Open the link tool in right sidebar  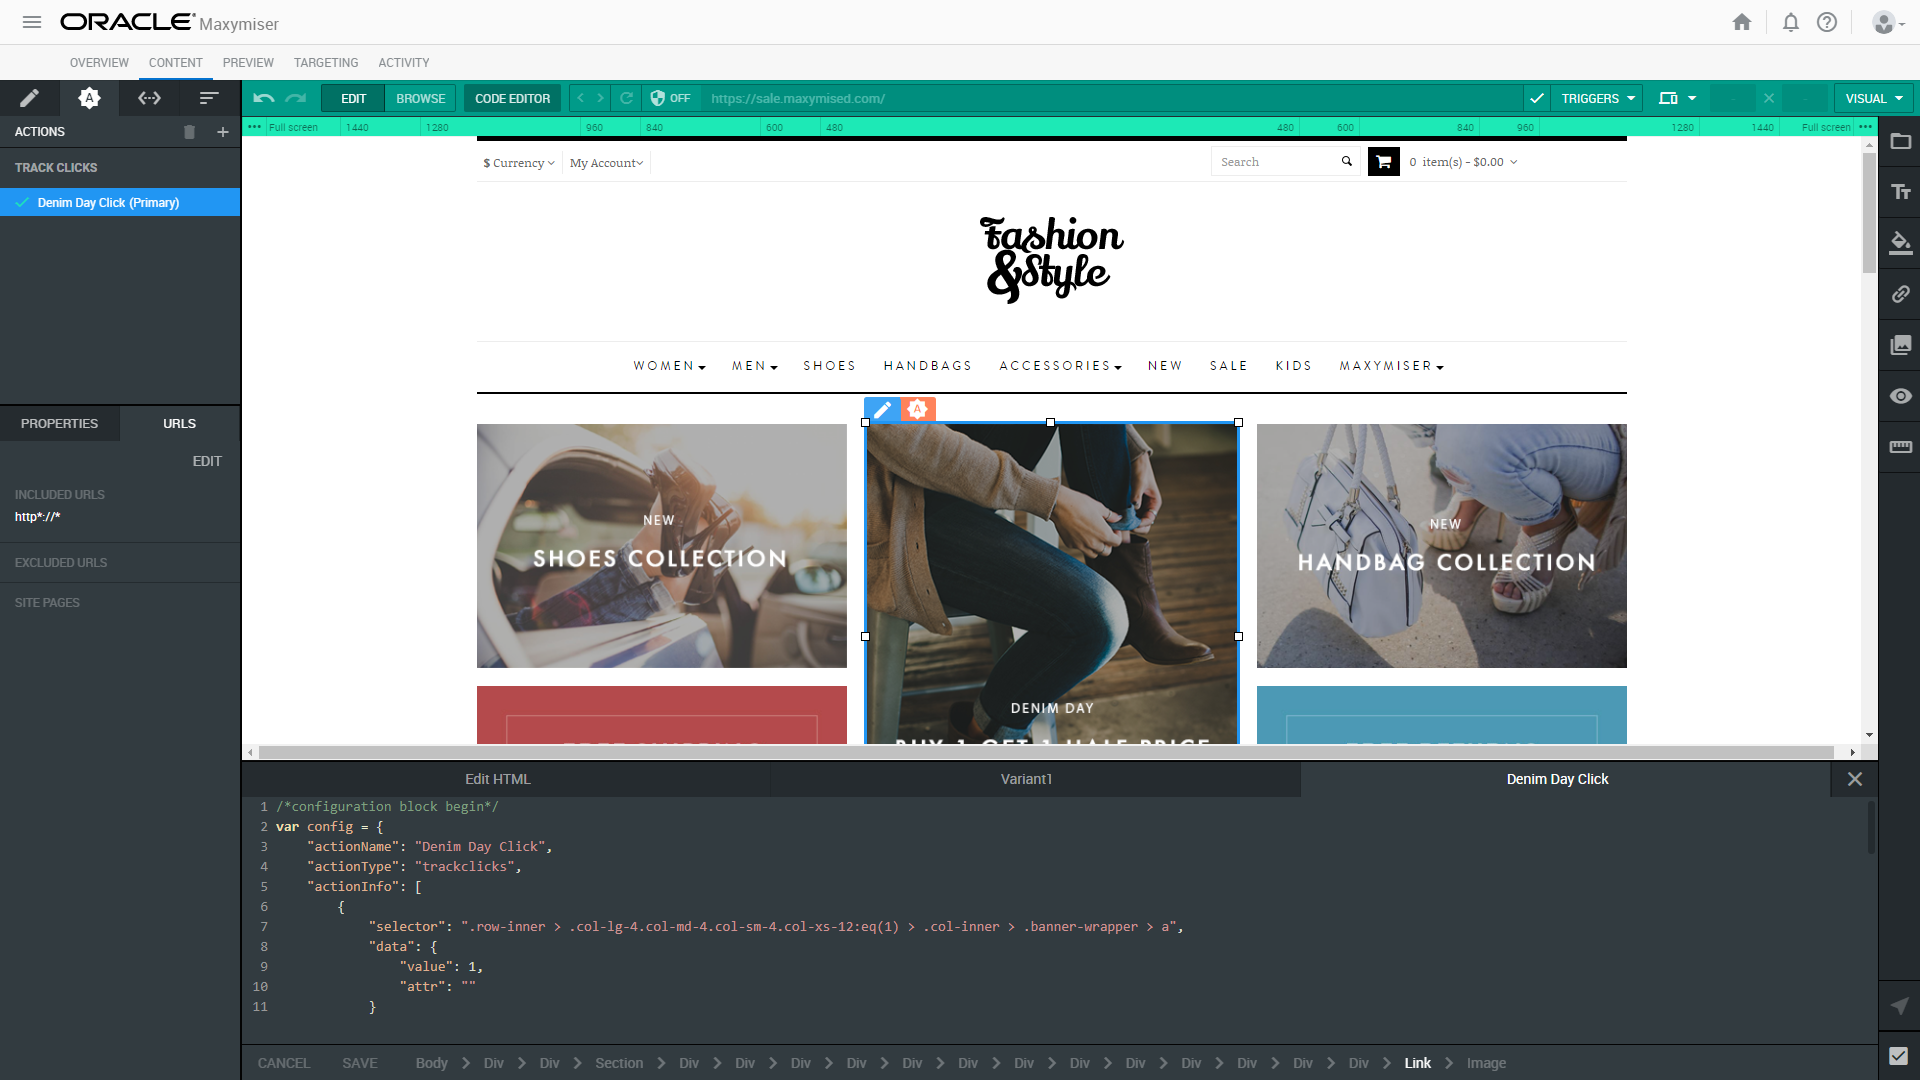pyautogui.click(x=1900, y=294)
